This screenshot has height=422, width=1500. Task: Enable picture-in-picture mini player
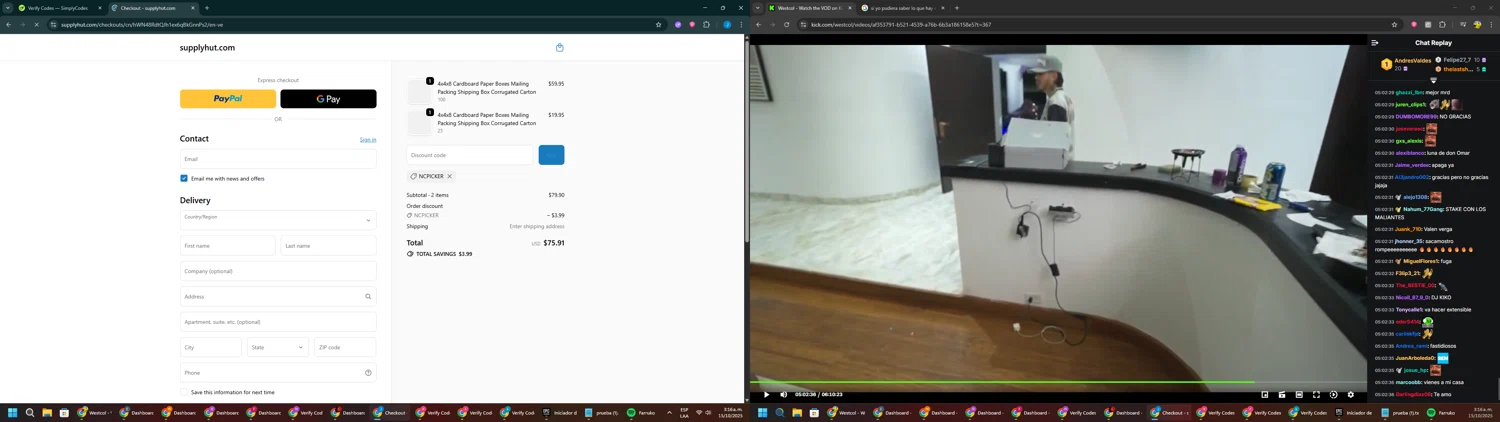(1264, 395)
